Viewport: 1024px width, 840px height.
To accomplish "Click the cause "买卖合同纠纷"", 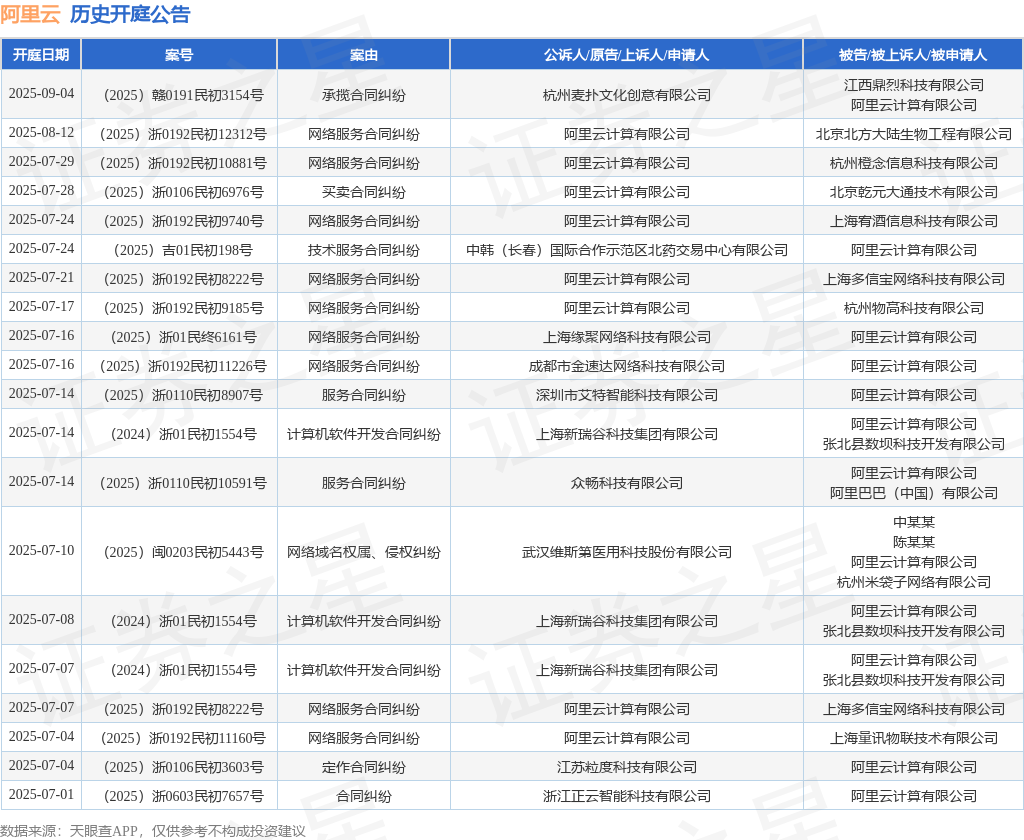I will pos(364,193).
